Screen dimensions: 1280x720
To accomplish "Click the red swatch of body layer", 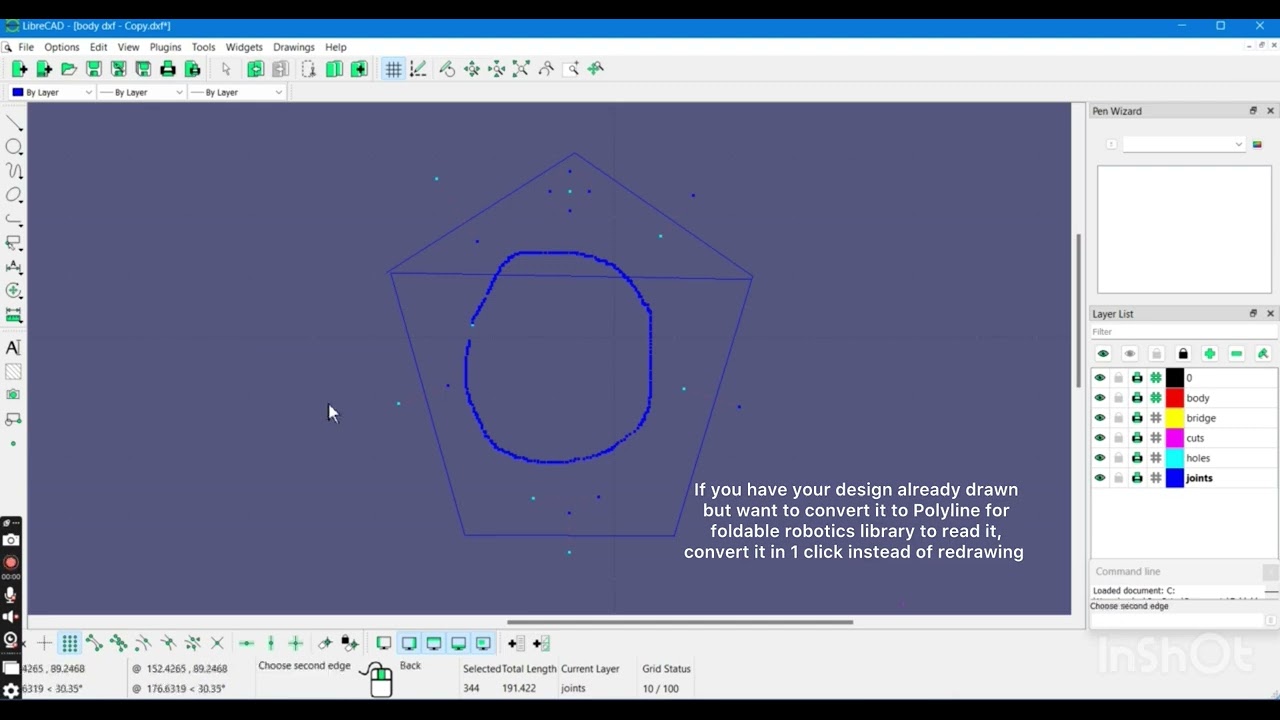I will (1175, 398).
